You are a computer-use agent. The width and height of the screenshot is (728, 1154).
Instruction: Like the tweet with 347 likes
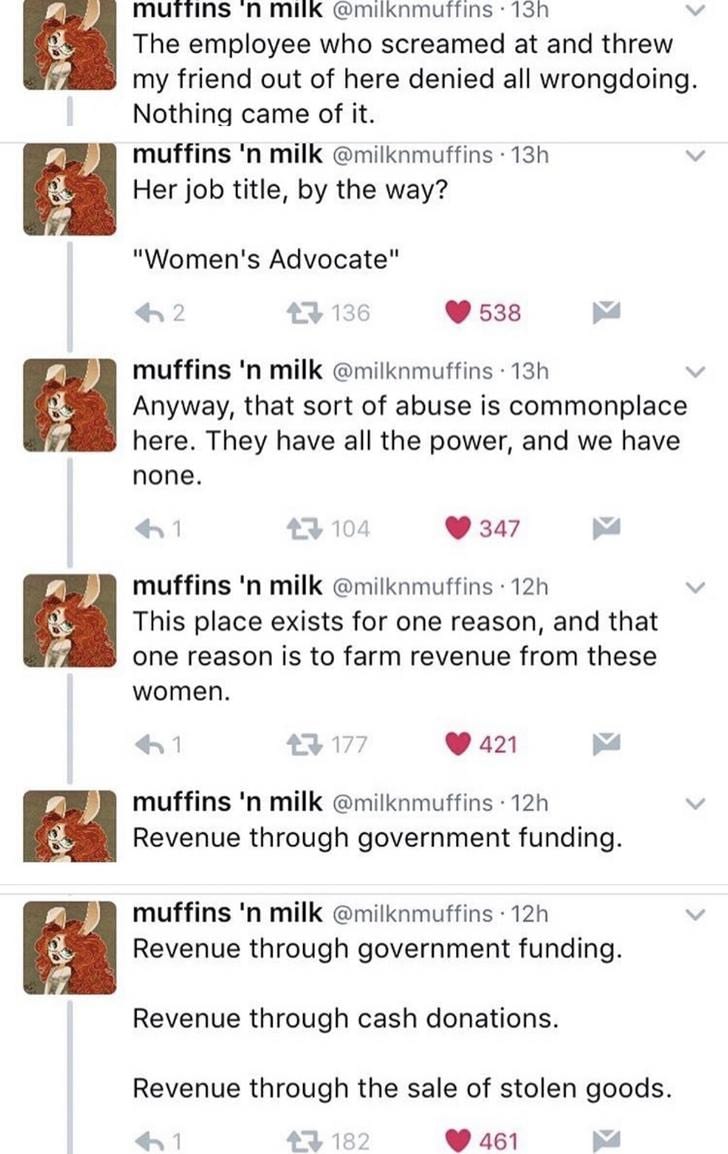(x=461, y=528)
